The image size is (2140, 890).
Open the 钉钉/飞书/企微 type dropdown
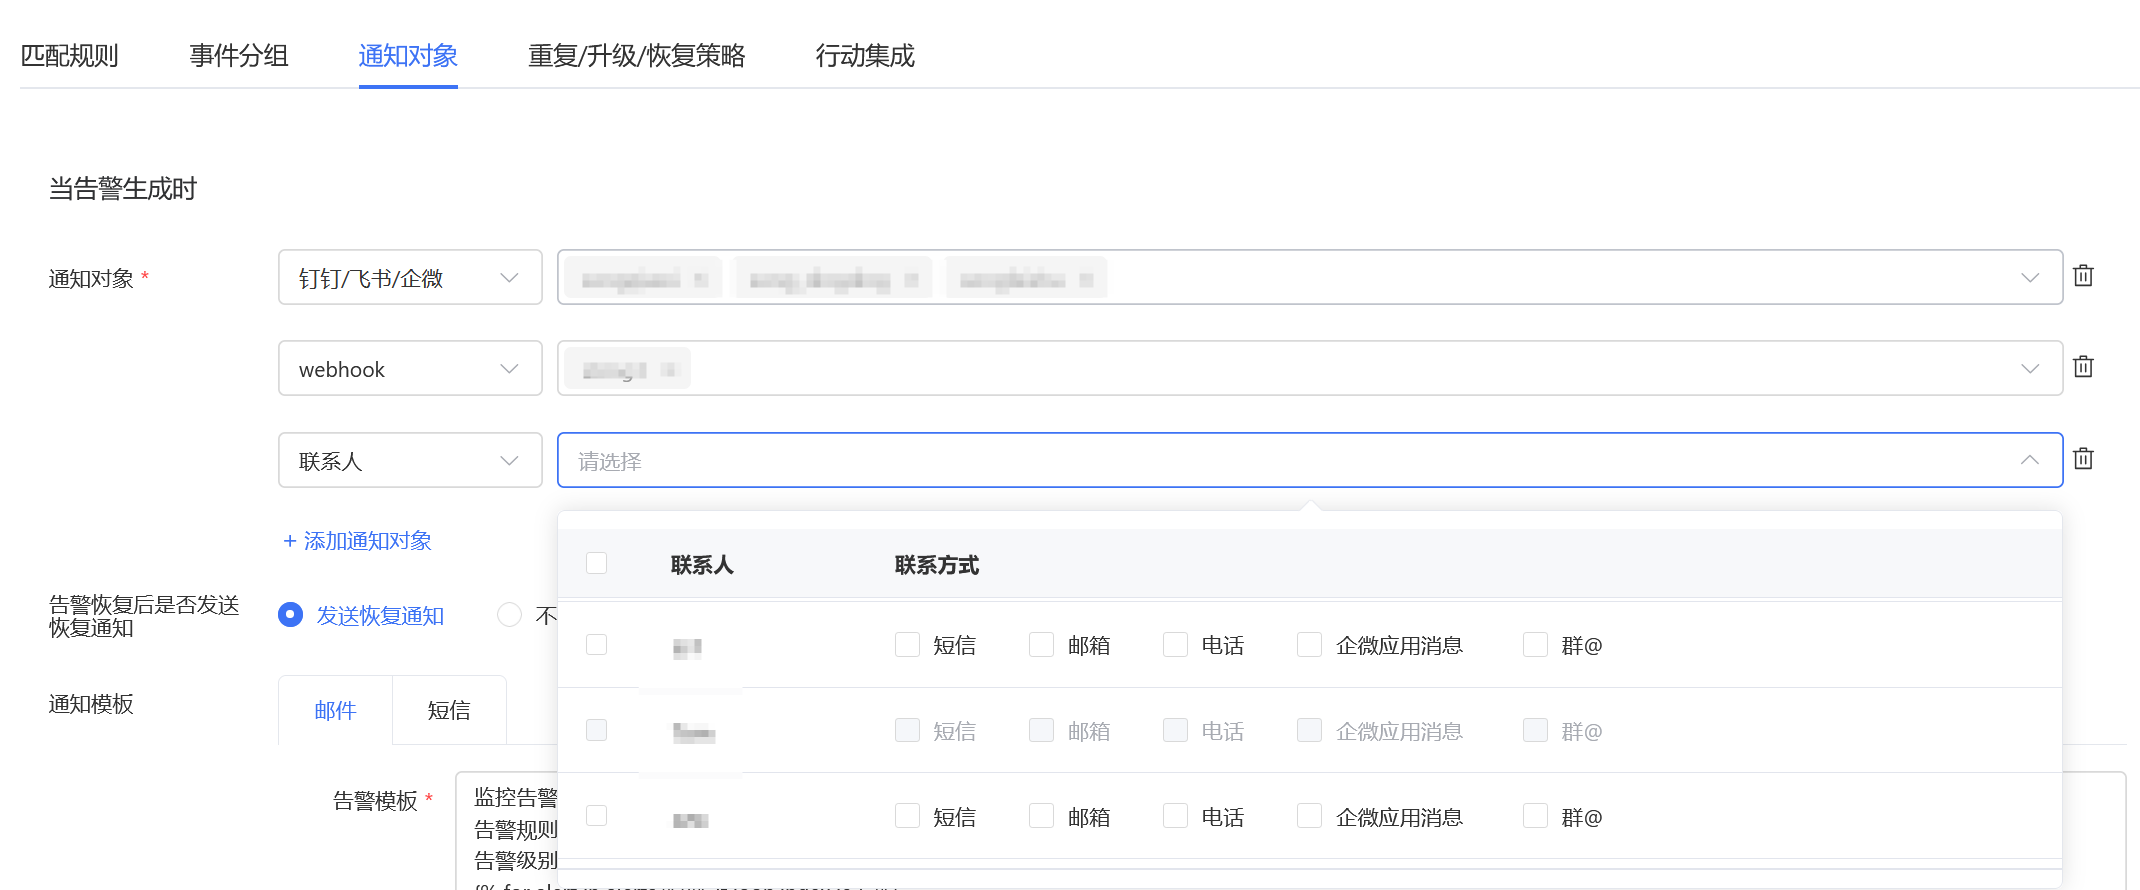(410, 277)
